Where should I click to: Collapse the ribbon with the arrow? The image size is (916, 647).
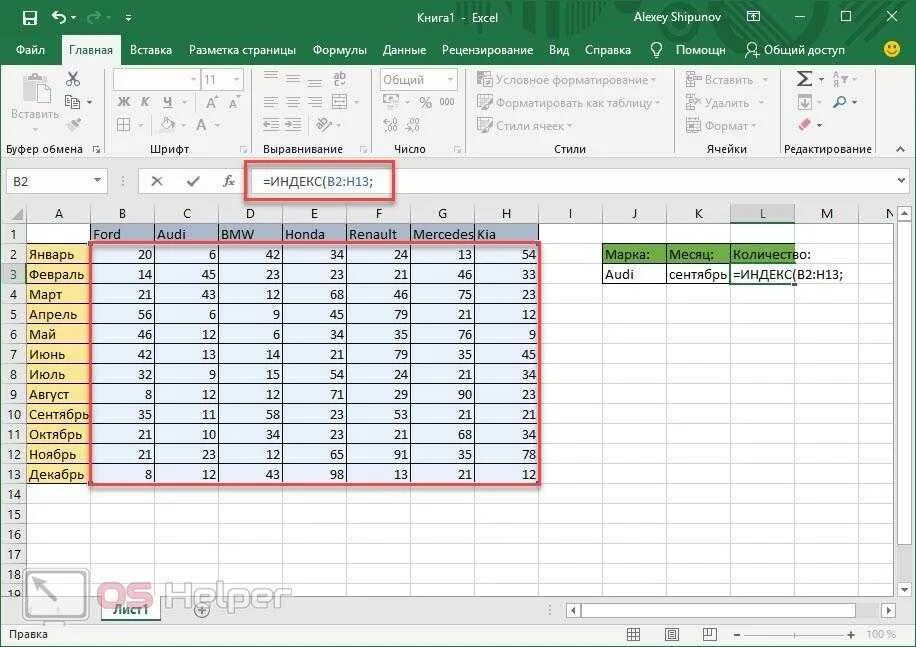[900, 149]
